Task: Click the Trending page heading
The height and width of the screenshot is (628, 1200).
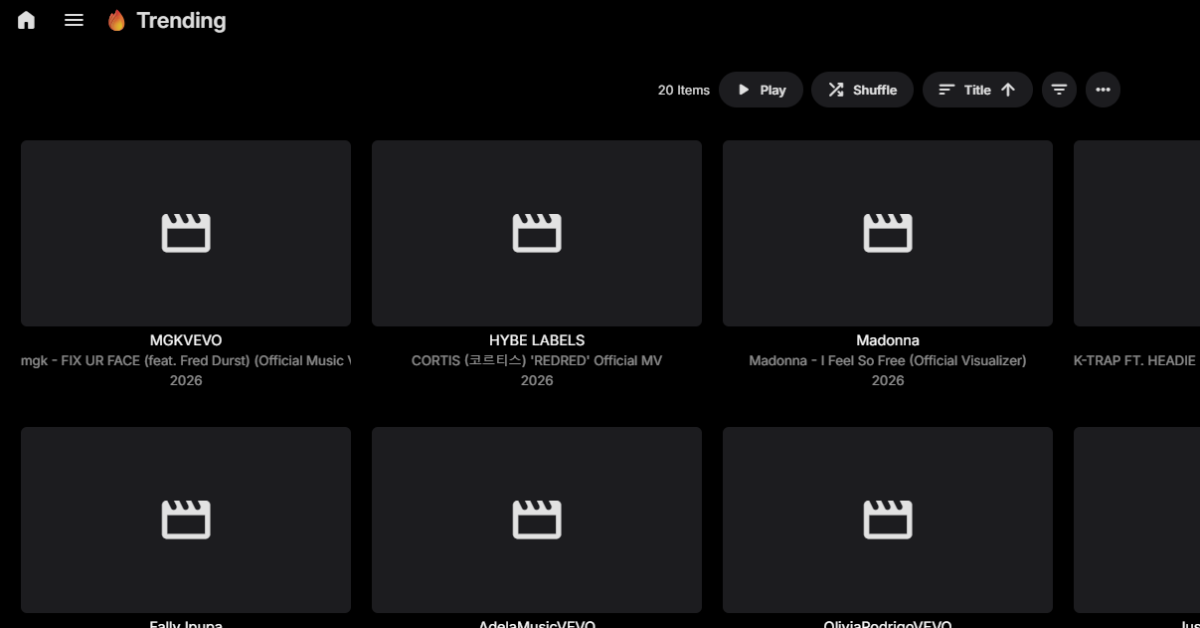Action: (x=181, y=20)
